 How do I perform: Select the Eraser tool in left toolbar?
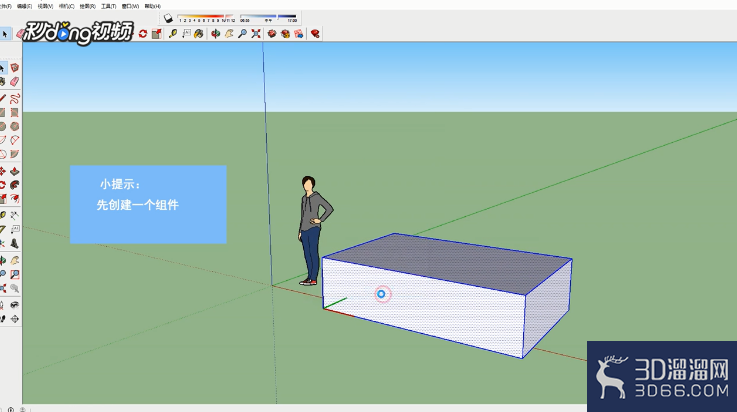pyautogui.click(x=15, y=82)
